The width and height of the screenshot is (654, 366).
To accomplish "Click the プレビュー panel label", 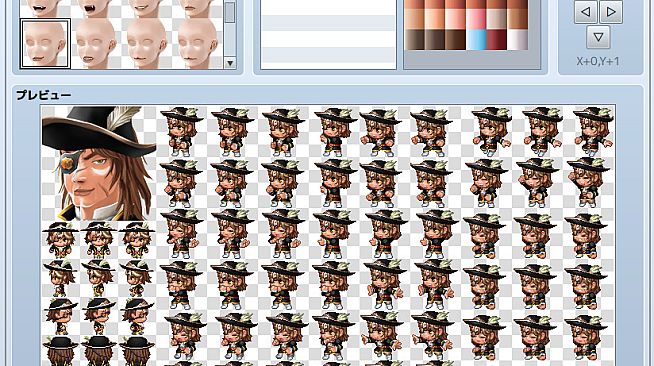I will (44, 95).
